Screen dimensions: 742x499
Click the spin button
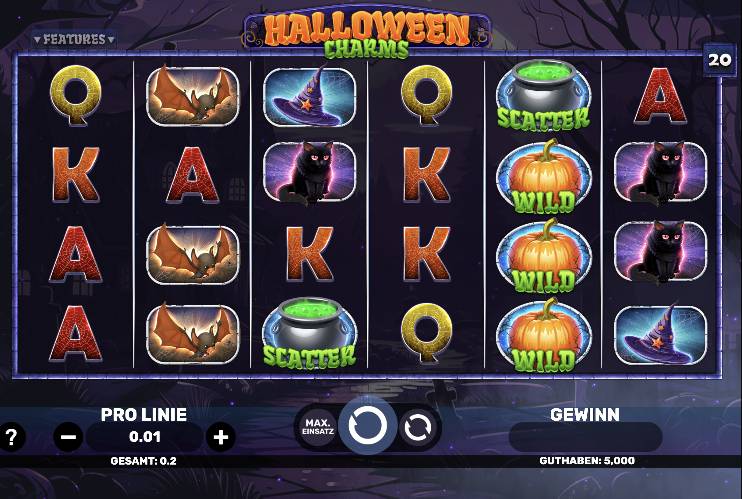(x=368, y=426)
